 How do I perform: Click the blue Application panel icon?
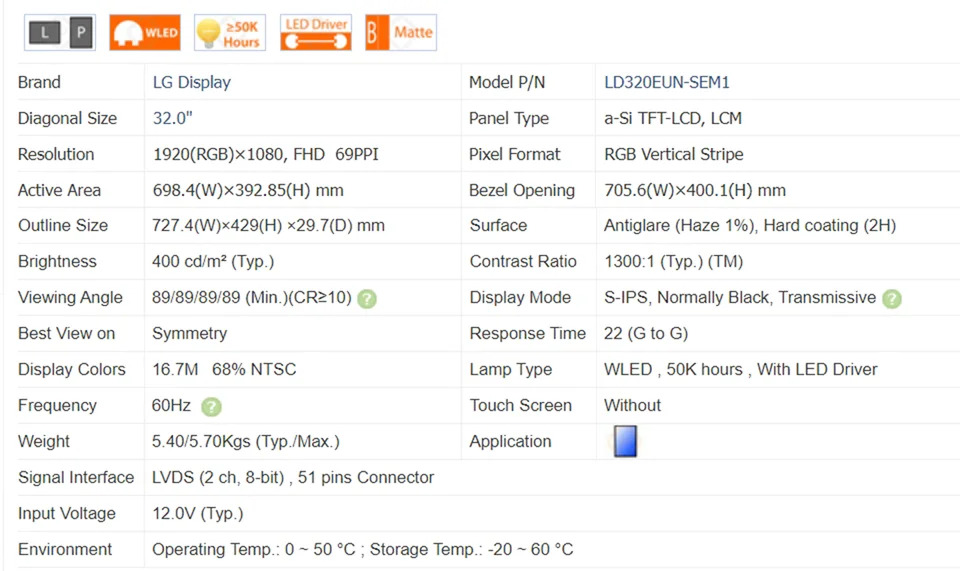tap(625, 441)
